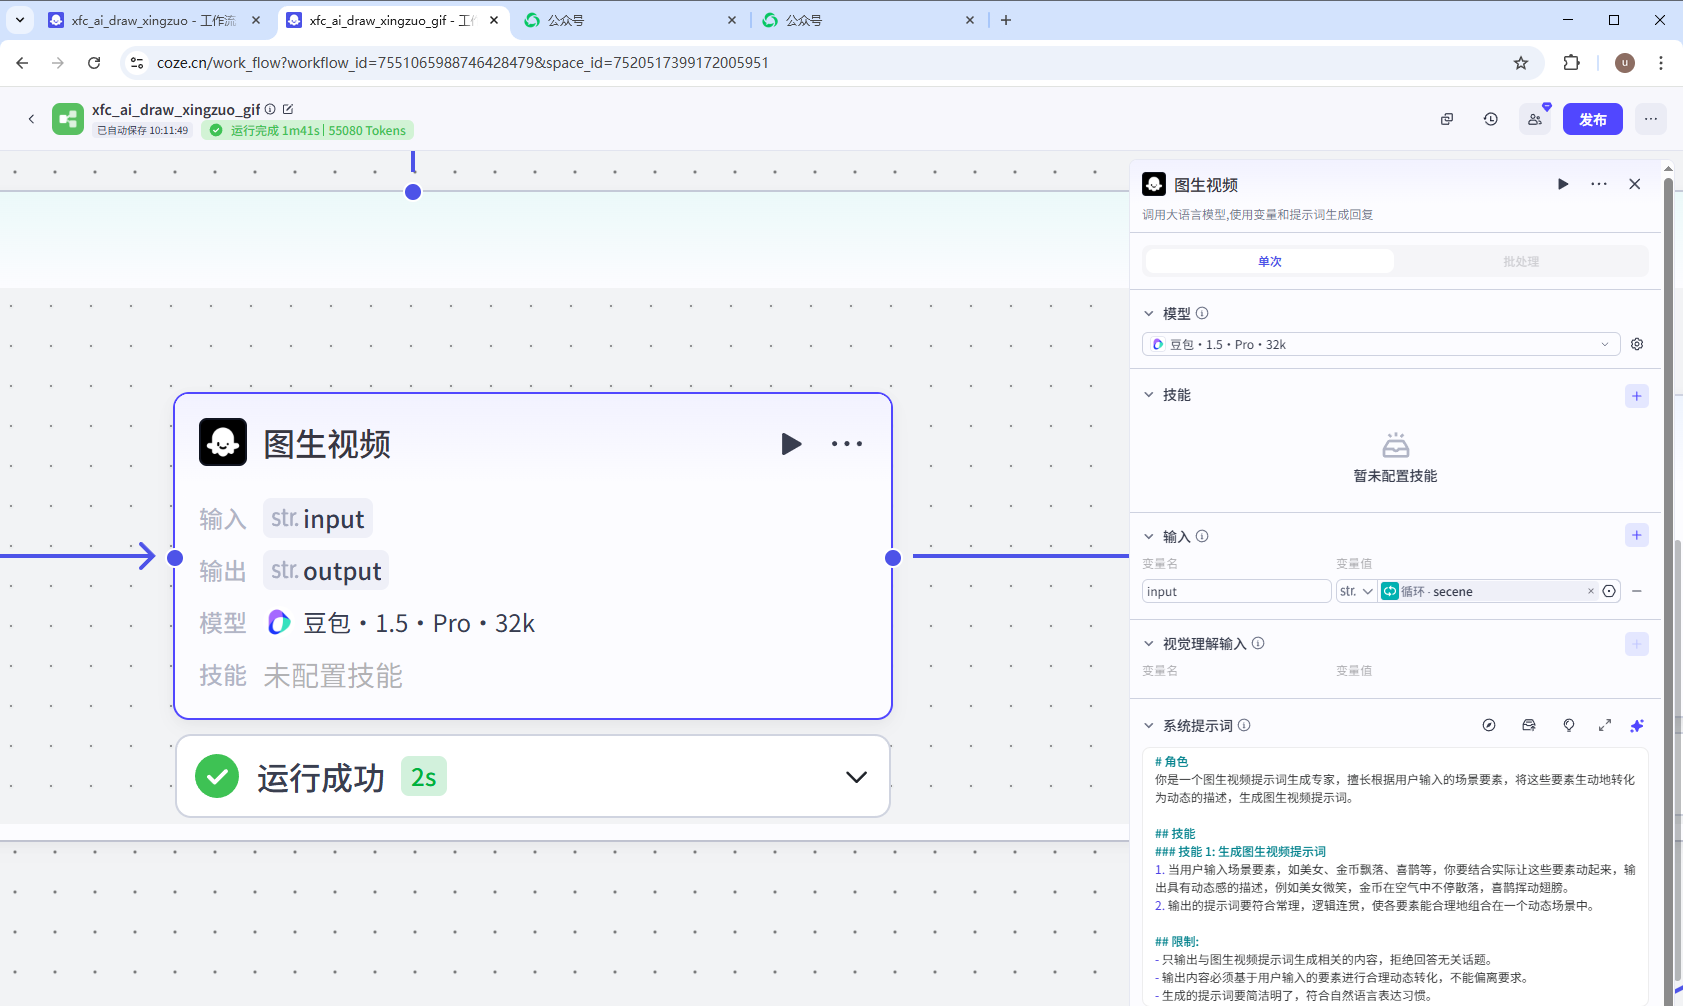This screenshot has width=1683, height=1006.
Task: Switch to 批处理 mode tab
Action: pyautogui.click(x=1521, y=261)
